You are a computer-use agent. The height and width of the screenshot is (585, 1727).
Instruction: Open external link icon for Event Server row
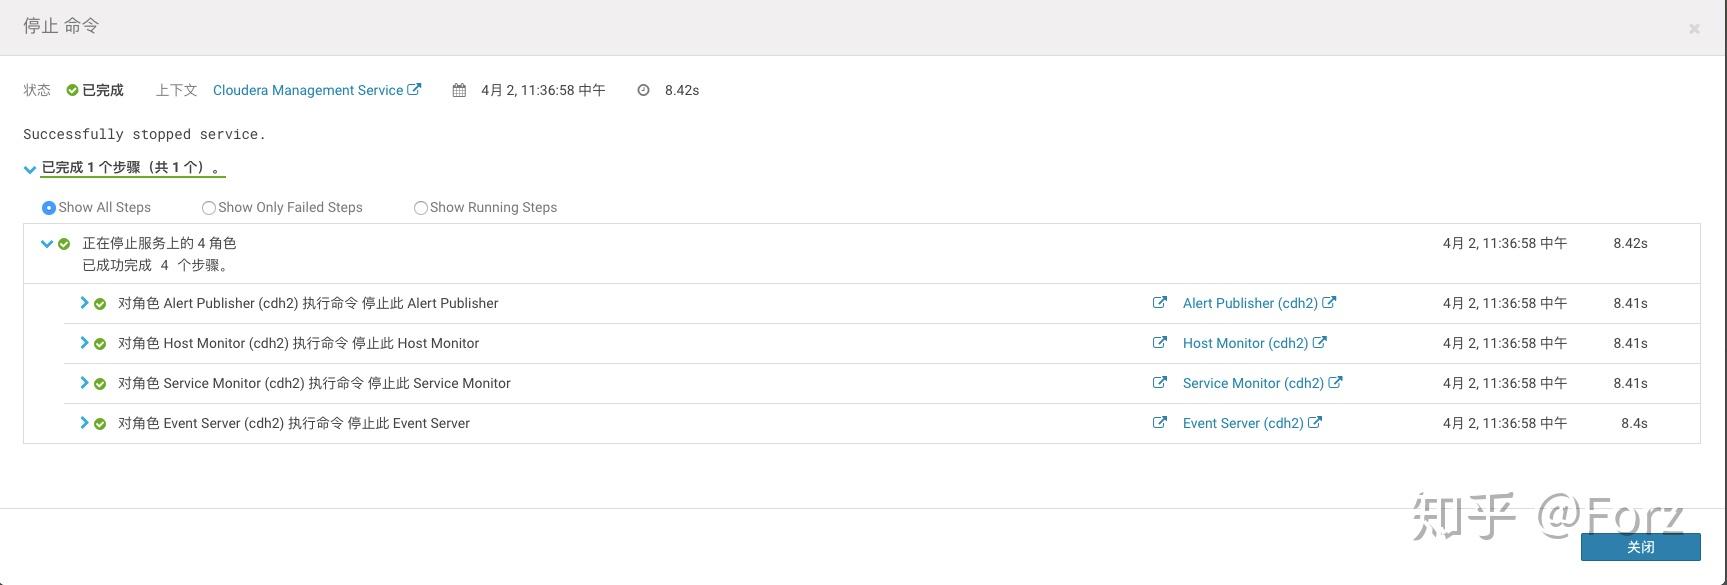point(1159,422)
